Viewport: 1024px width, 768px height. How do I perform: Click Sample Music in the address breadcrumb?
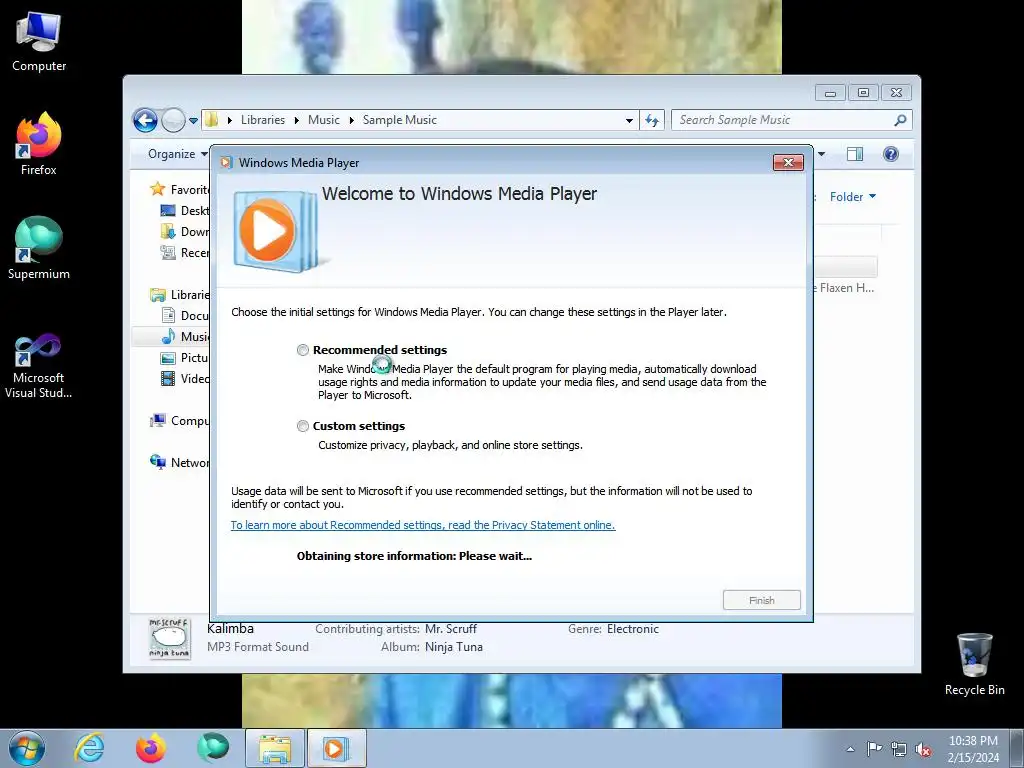[400, 120]
